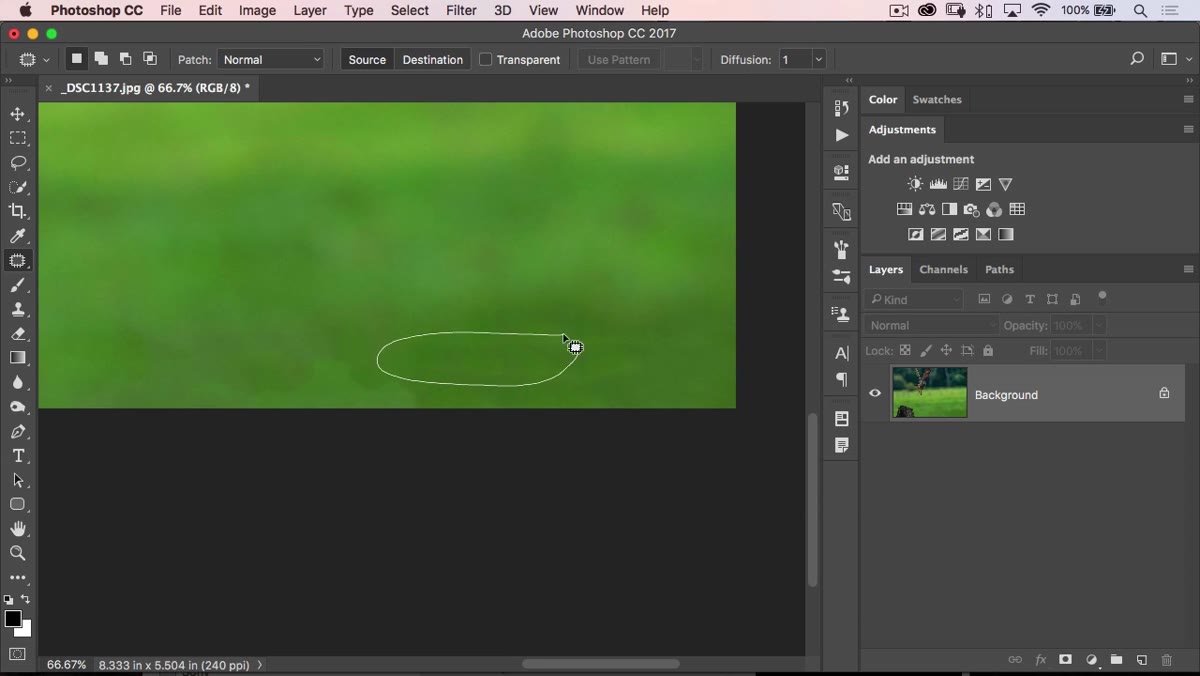The image size is (1200, 676).
Task: Select the Brush tool
Action: (x=18, y=285)
